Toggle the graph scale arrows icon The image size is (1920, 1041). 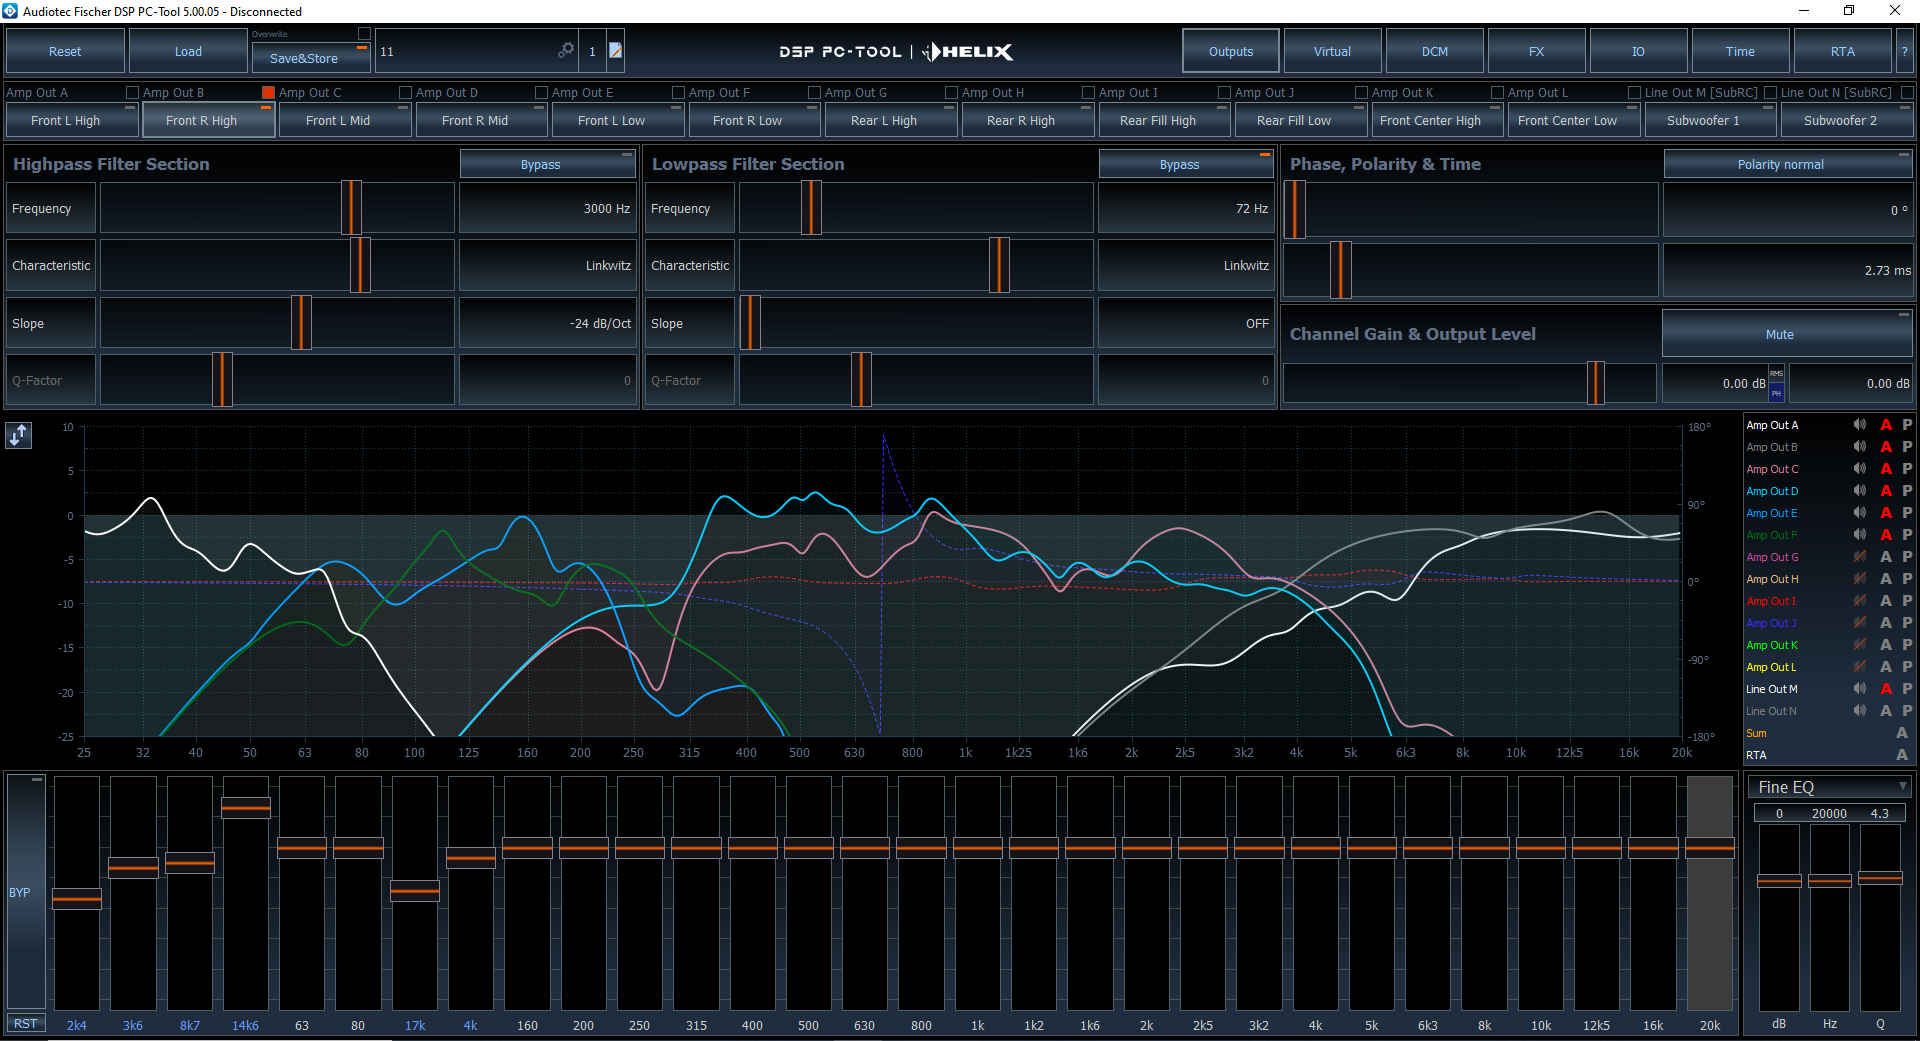[19, 435]
